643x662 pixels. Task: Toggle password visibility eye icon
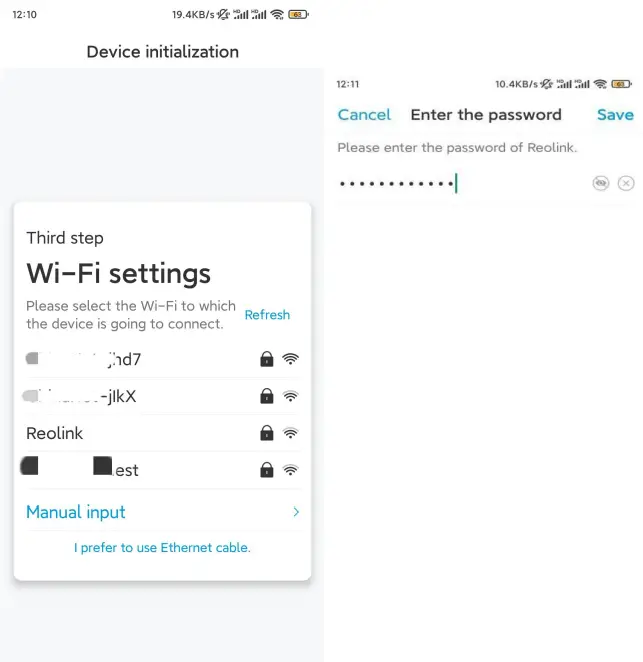[x=600, y=183]
